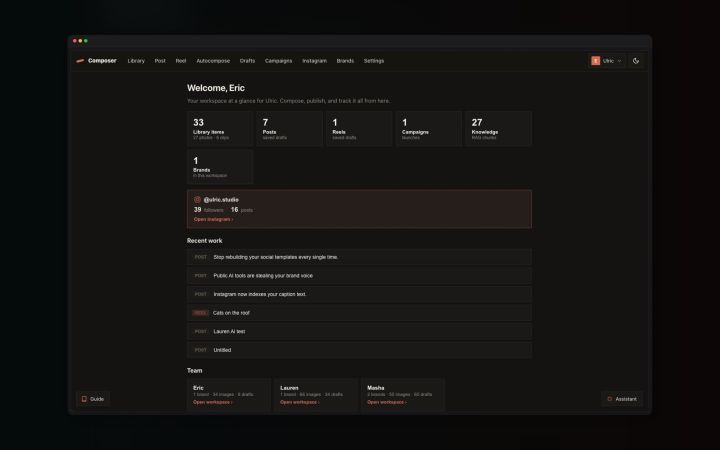
Task: Click the 39 followers count
Action: pos(208,210)
